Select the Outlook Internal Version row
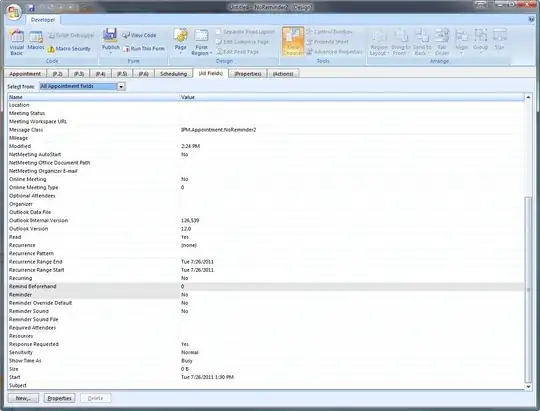Image resolution: width=540 pixels, height=411 pixels. [x=266, y=220]
